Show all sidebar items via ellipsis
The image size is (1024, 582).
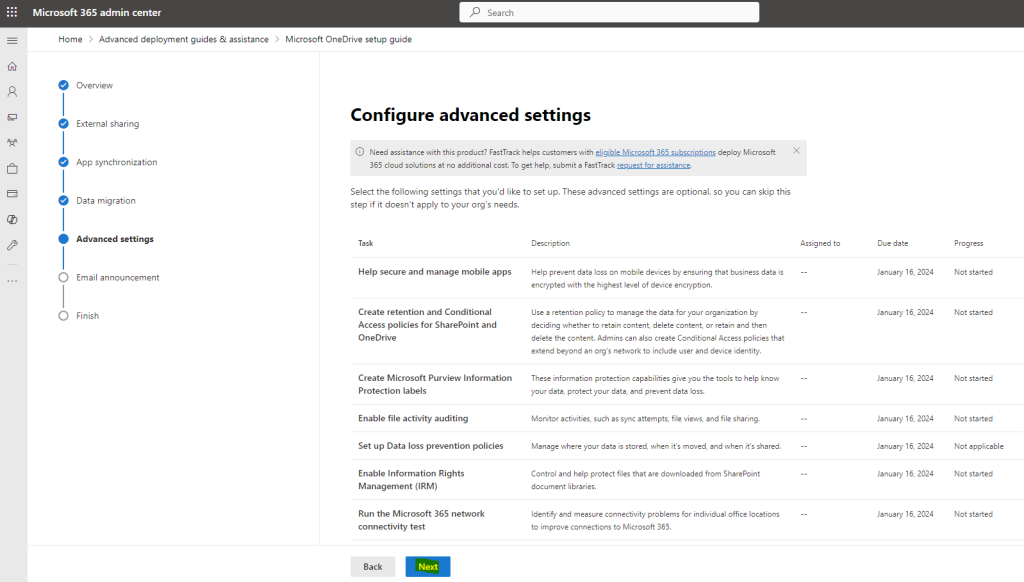pyautogui.click(x=12, y=281)
